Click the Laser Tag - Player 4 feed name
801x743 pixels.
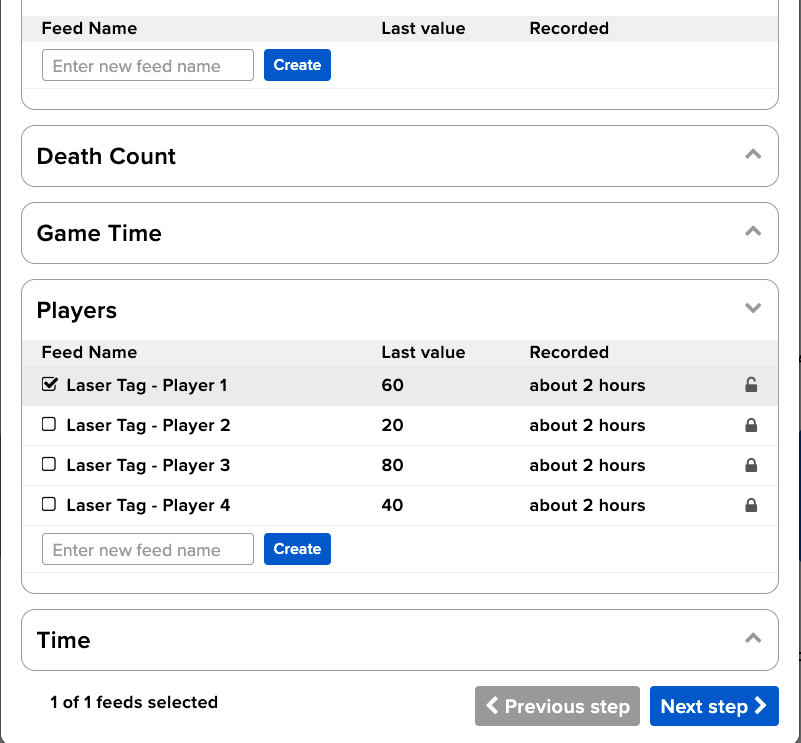(148, 505)
